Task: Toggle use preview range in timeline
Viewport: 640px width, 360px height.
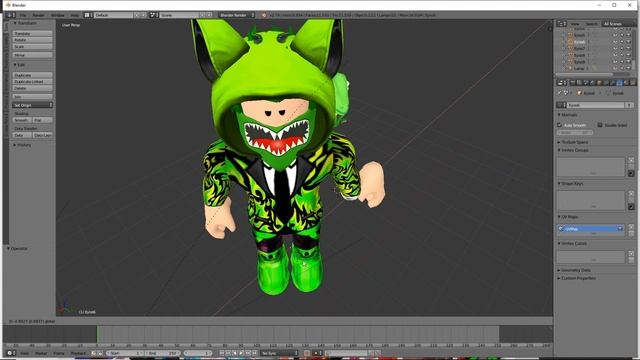Action: coord(93,353)
